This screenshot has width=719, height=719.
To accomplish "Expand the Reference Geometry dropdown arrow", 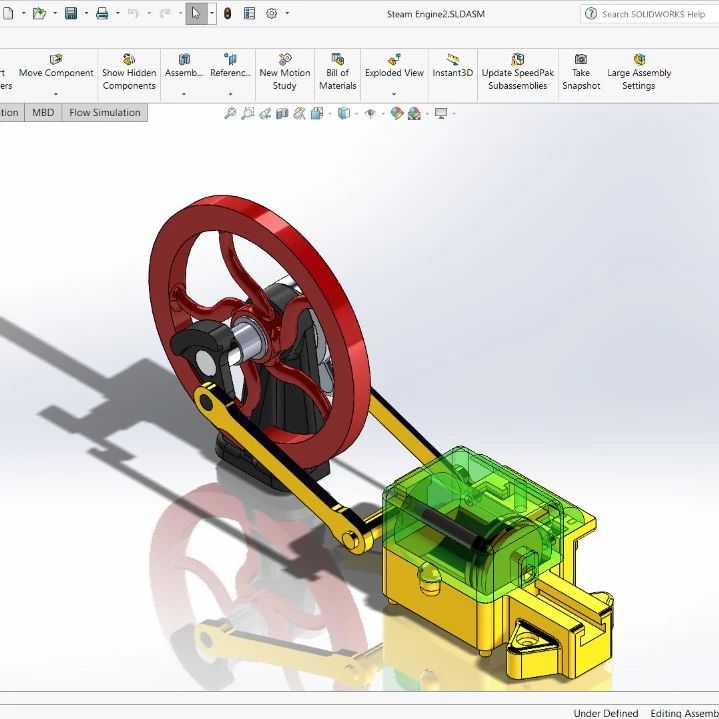I will point(231,94).
